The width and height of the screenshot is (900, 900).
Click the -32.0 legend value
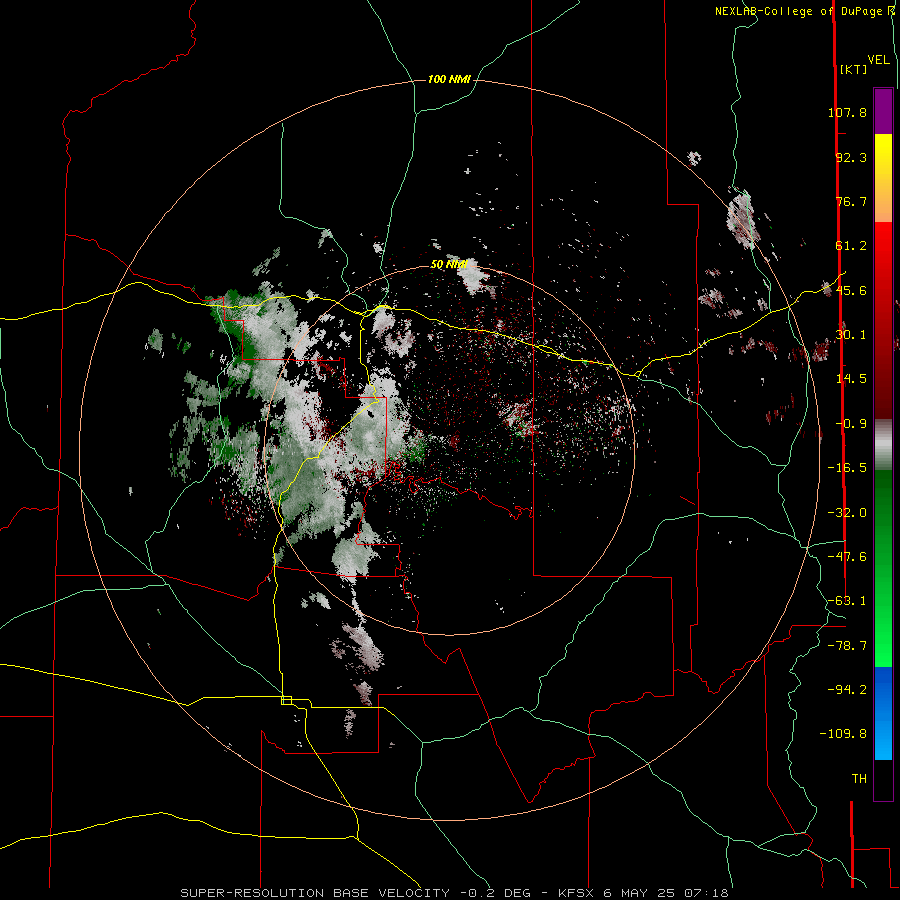point(847,513)
